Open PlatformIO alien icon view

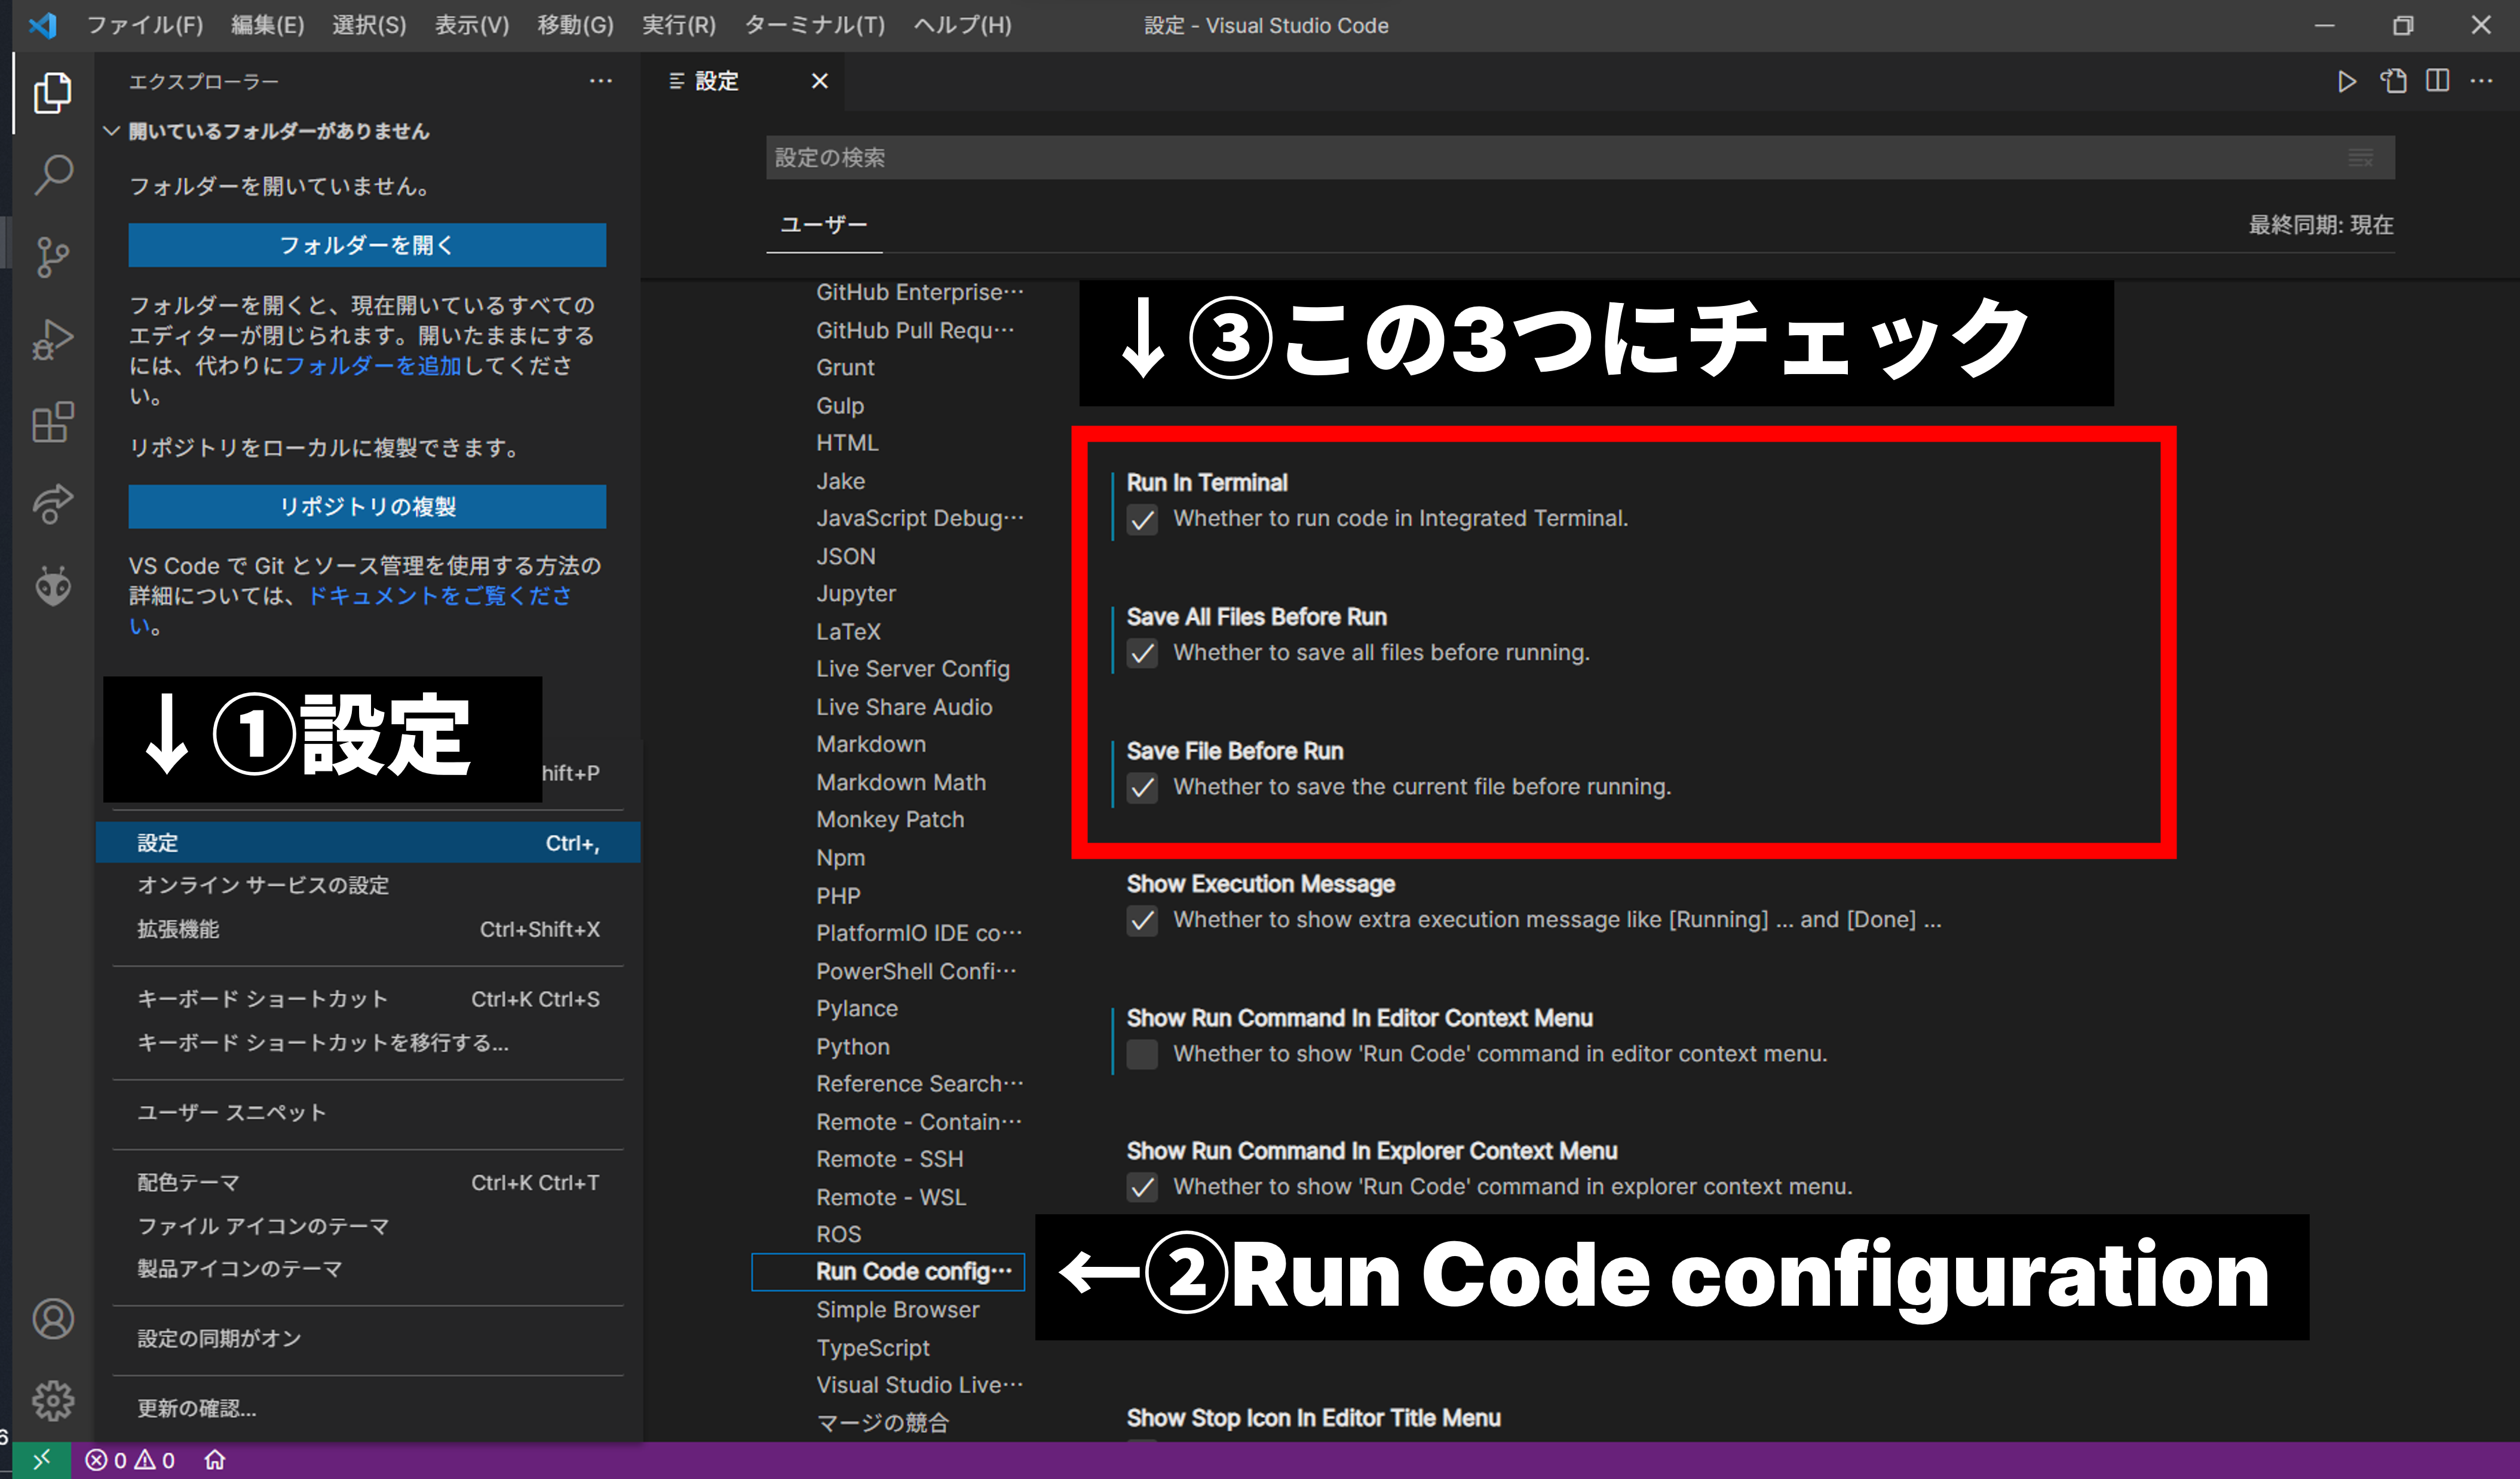point(53,585)
